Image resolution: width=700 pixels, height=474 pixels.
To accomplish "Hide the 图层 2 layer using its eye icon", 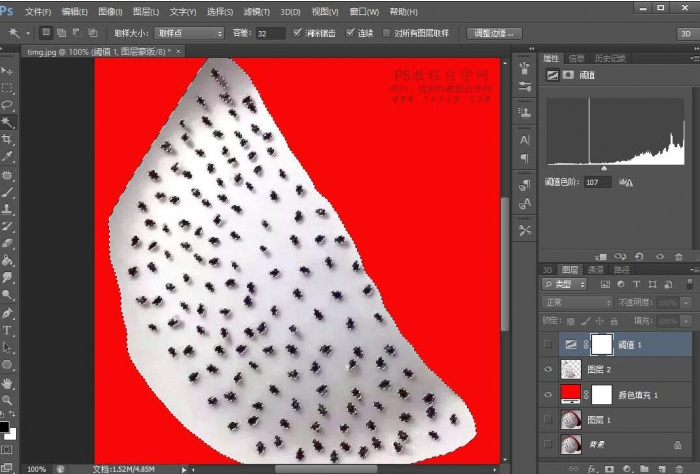I will pyautogui.click(x=548, y=369).
